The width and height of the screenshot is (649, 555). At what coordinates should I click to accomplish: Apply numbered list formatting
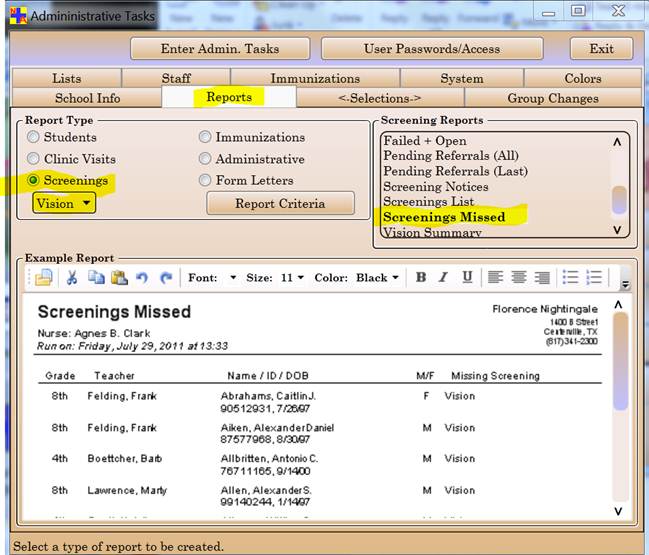pos(594,277)
